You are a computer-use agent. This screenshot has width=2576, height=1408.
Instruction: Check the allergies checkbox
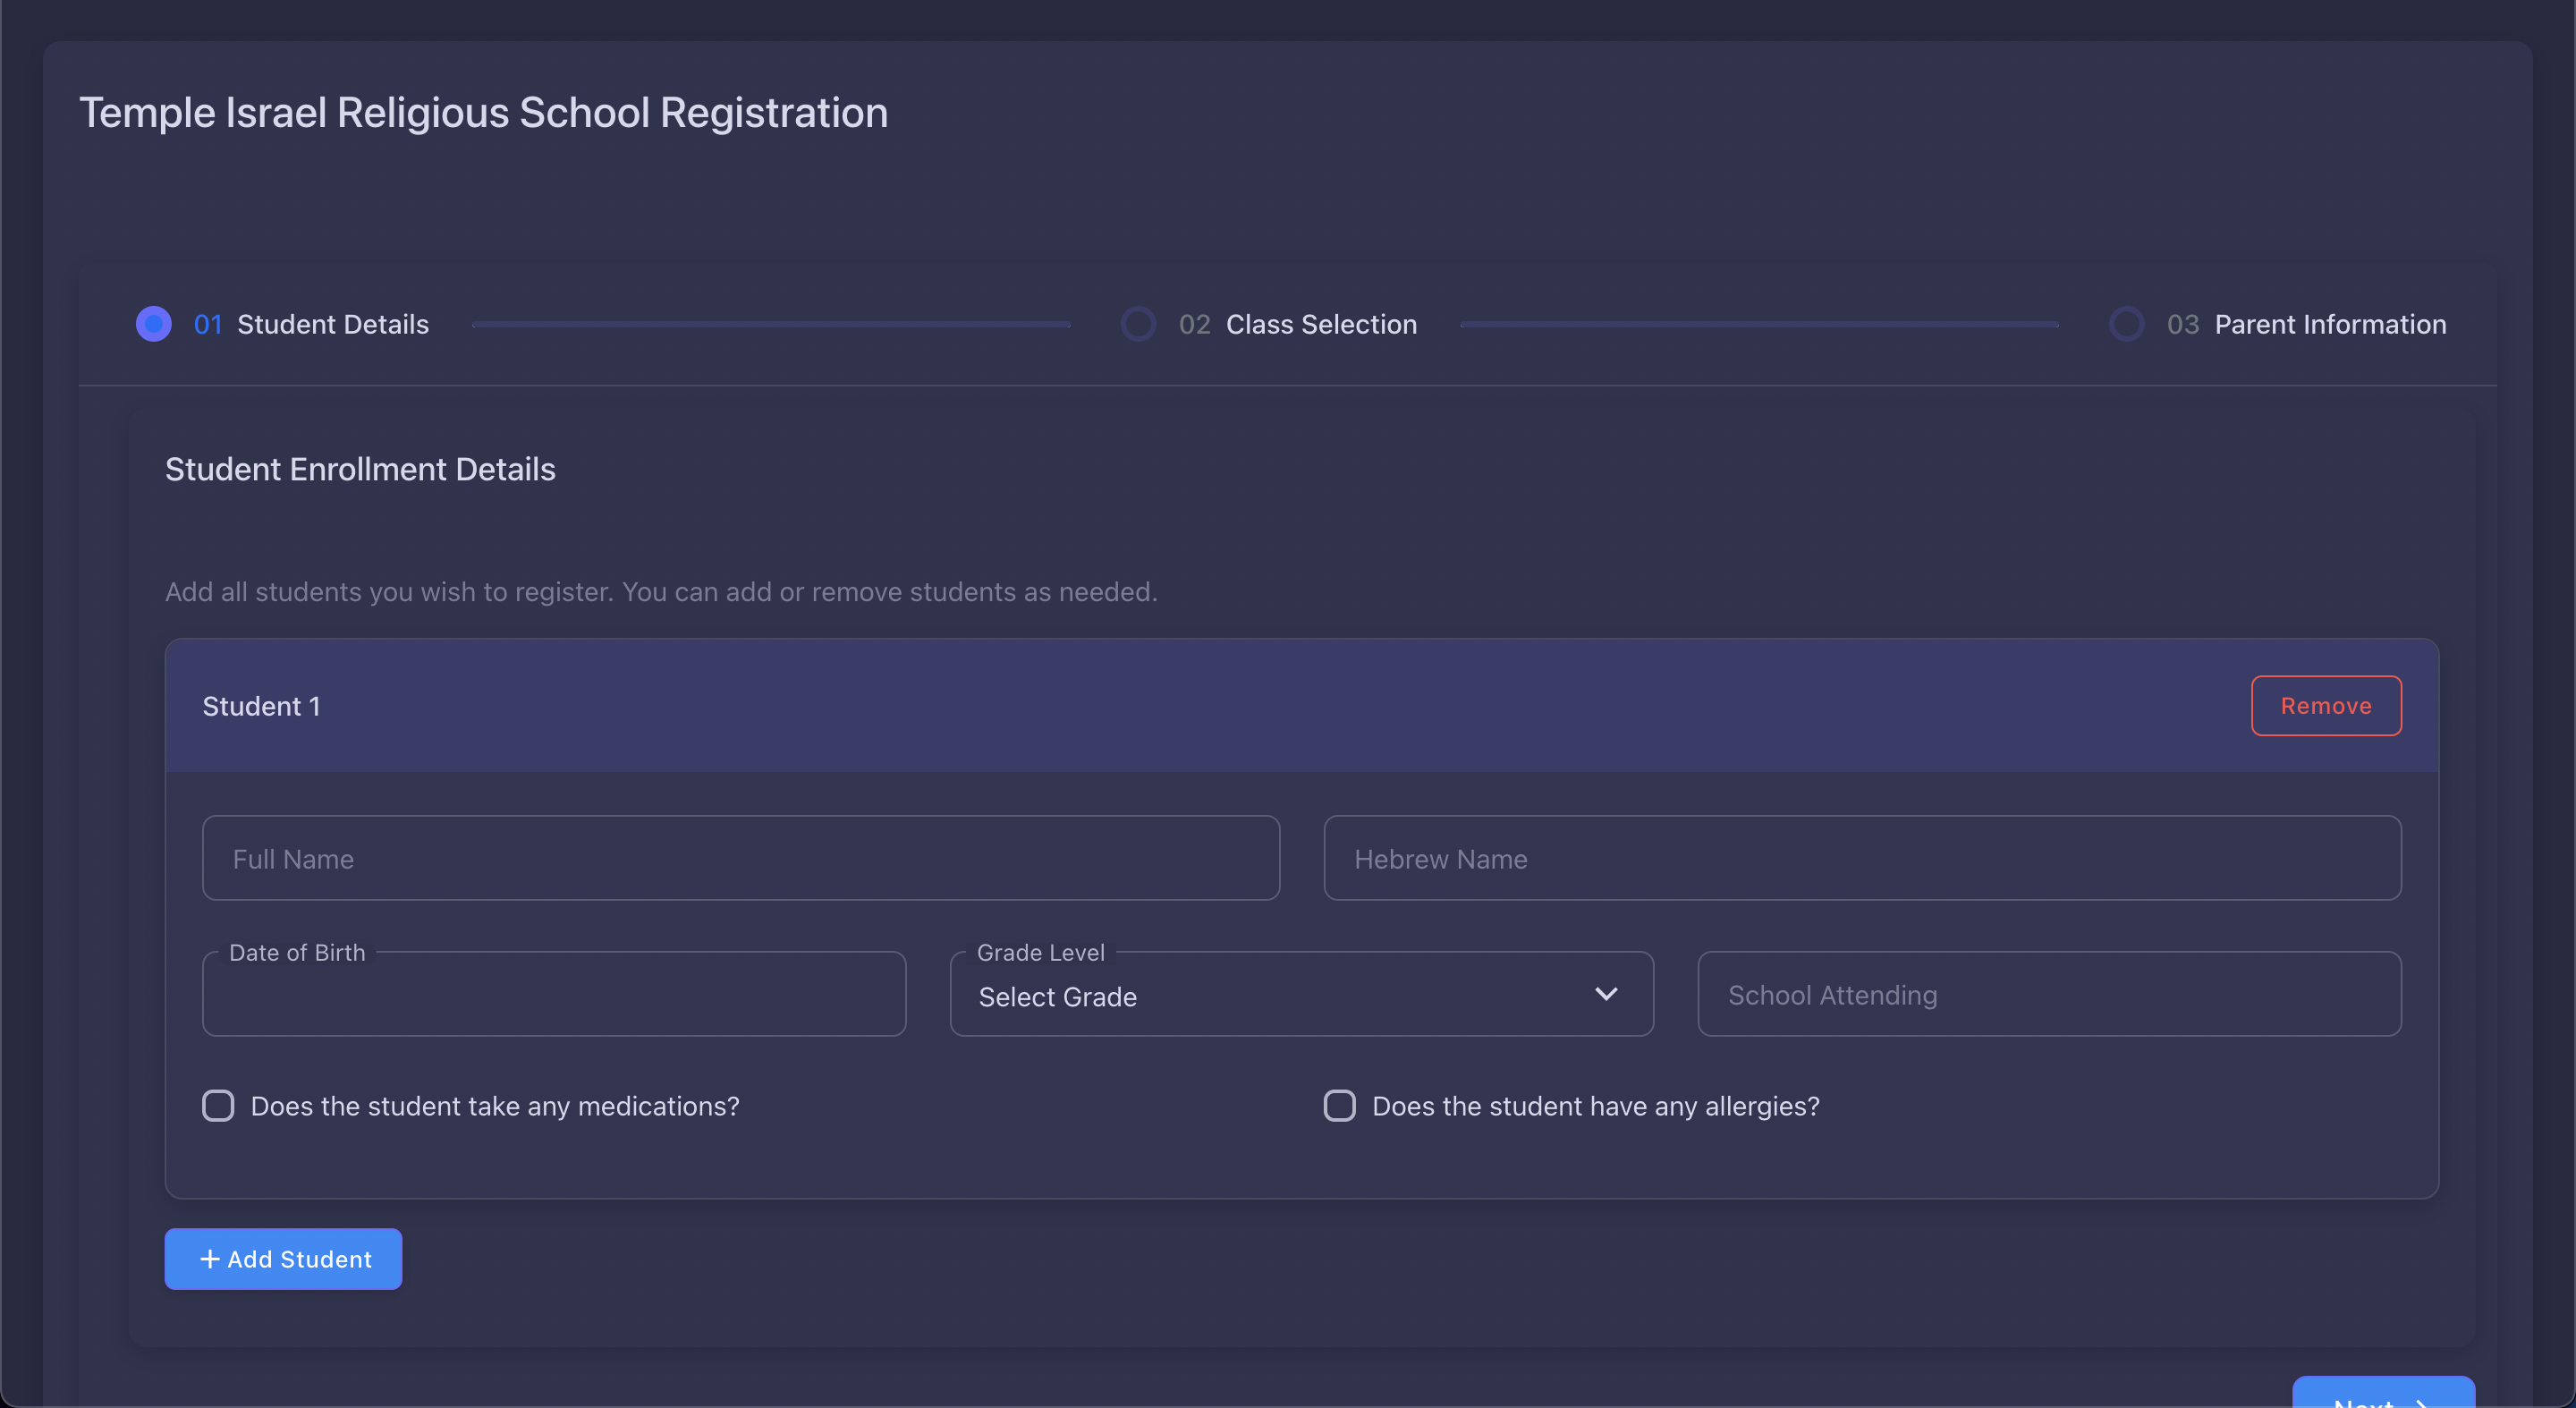click(x=1339, y=1106)
